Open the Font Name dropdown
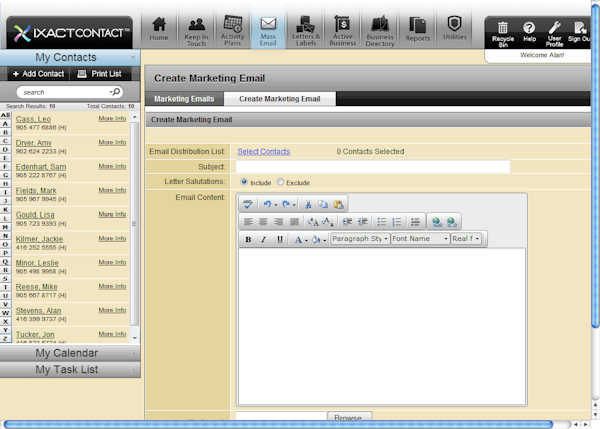Screen dimensions: 600x429 click(420, 240)
